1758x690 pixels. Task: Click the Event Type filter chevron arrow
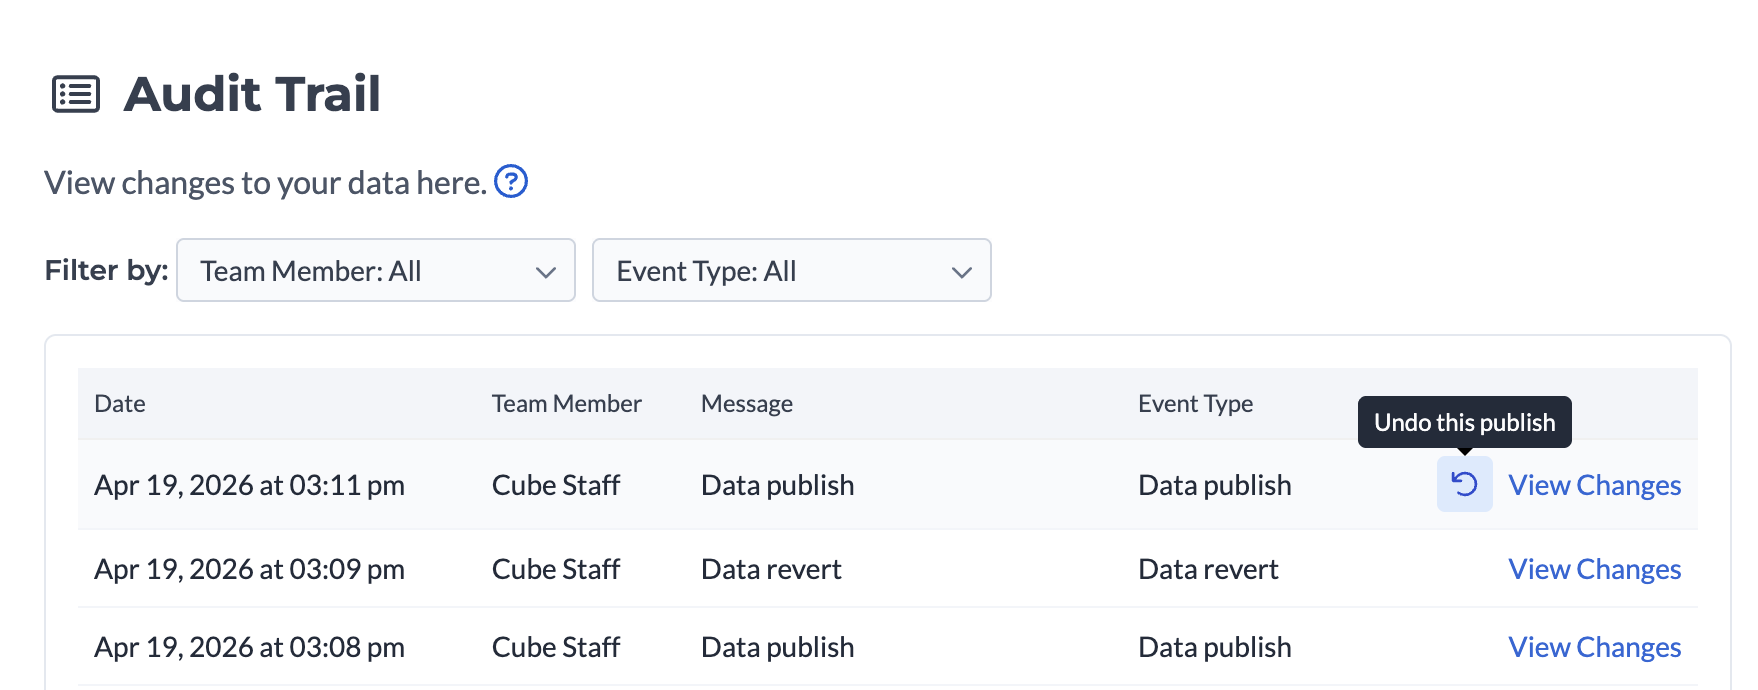tap(961, 272)
